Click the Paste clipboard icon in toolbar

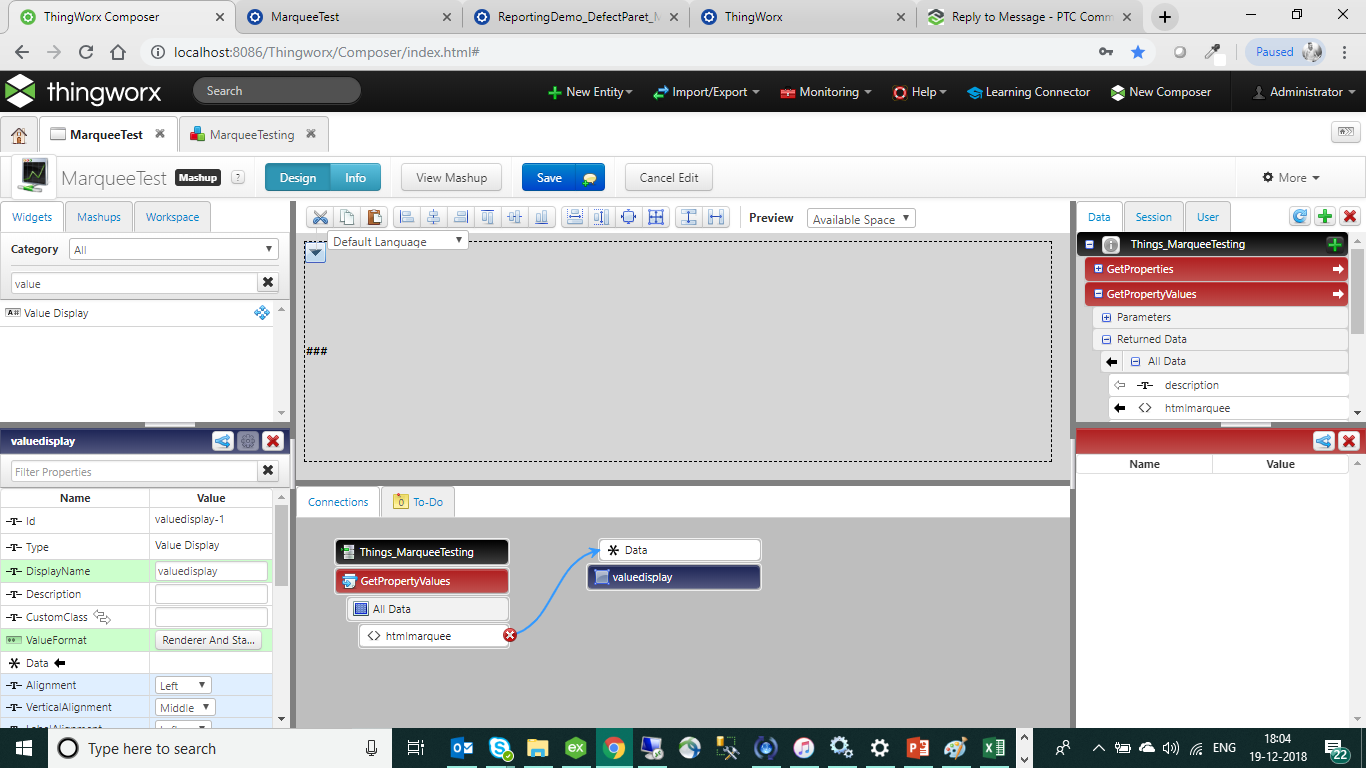(x=374, y=217)
